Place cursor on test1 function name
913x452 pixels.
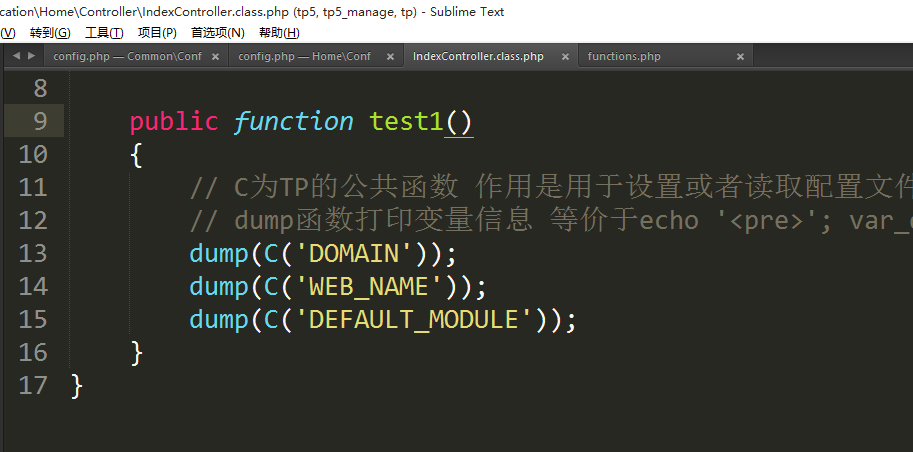tap(406, 121)
